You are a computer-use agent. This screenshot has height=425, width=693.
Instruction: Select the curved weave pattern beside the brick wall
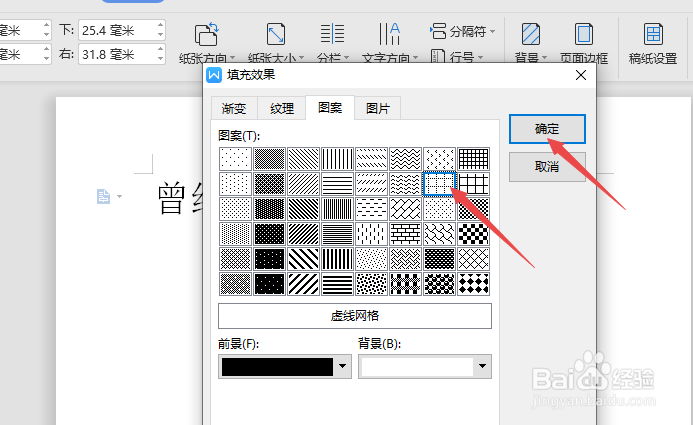click(439, 234)
